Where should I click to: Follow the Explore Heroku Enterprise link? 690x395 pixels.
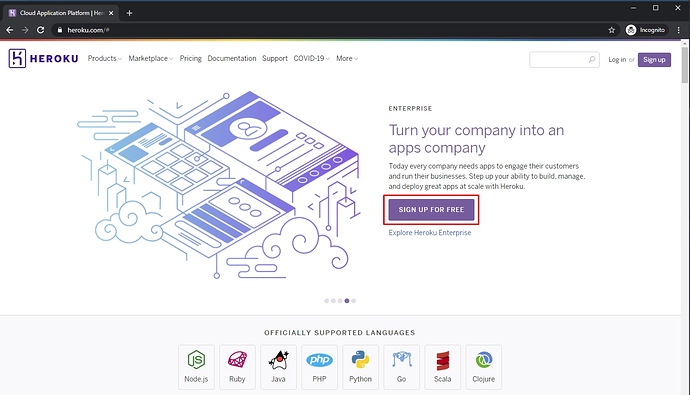(430, 233)
